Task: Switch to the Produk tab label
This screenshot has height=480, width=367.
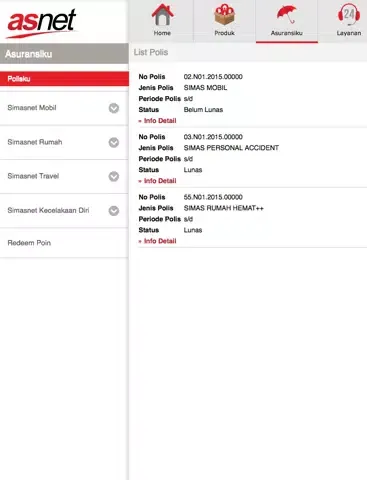Action: (x=224, y=33)
